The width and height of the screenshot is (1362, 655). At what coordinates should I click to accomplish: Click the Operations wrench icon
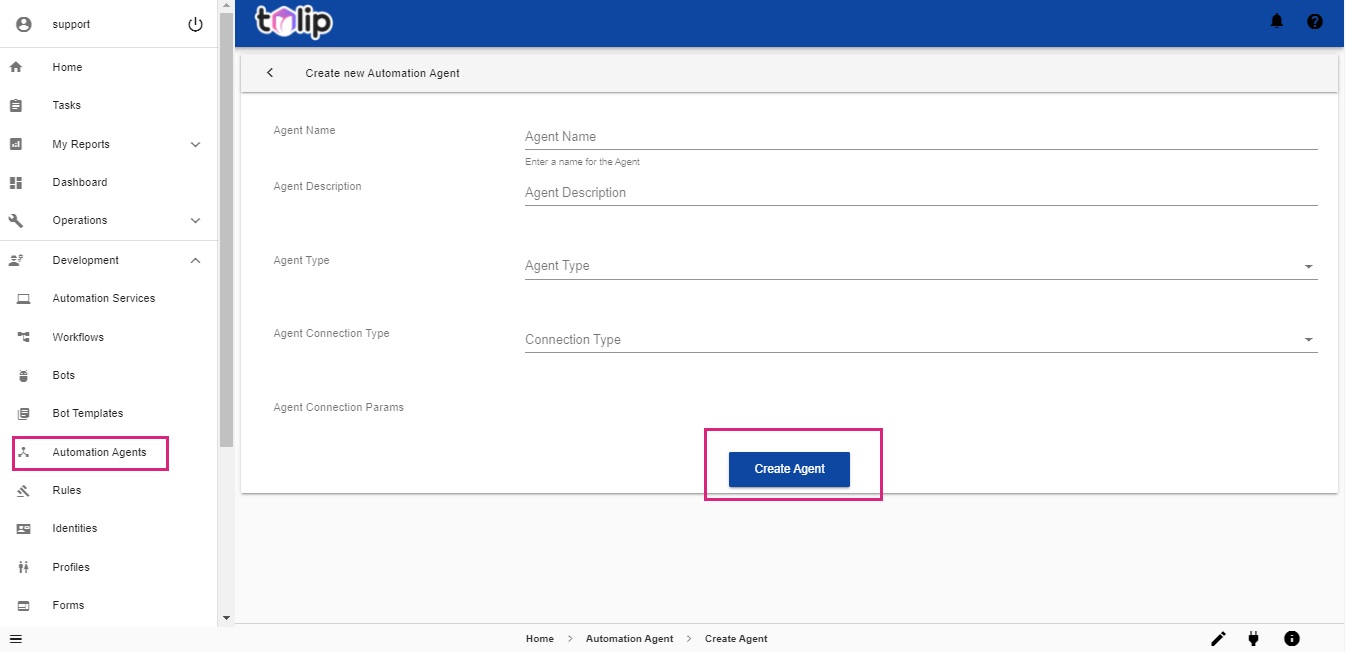tap(15, 220)
